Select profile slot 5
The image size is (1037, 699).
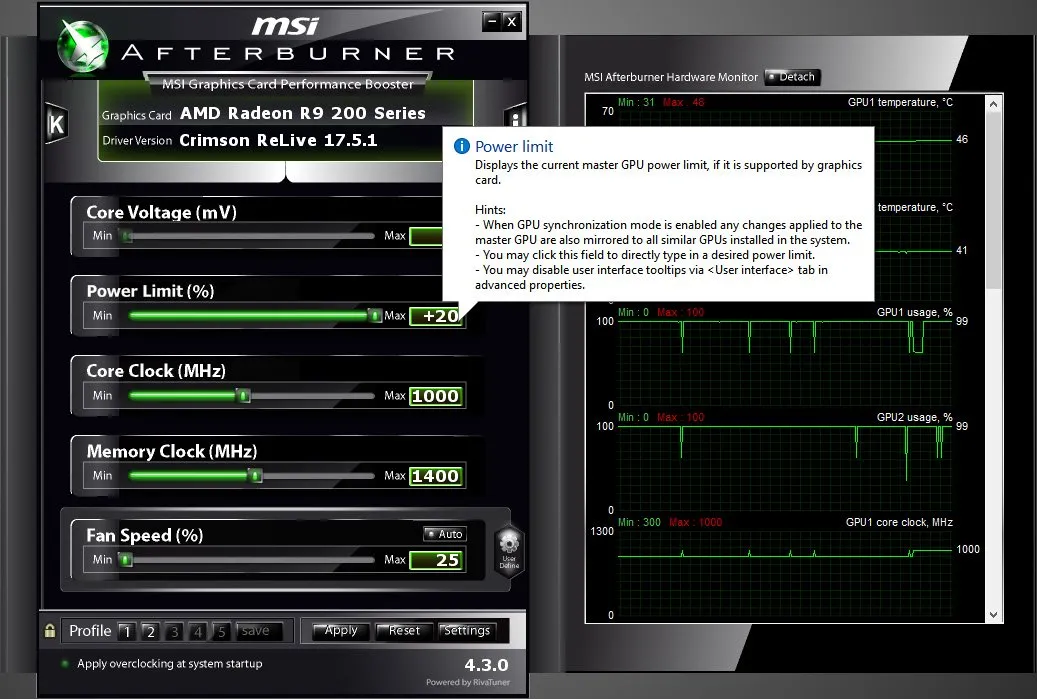(x=222, y=632)
